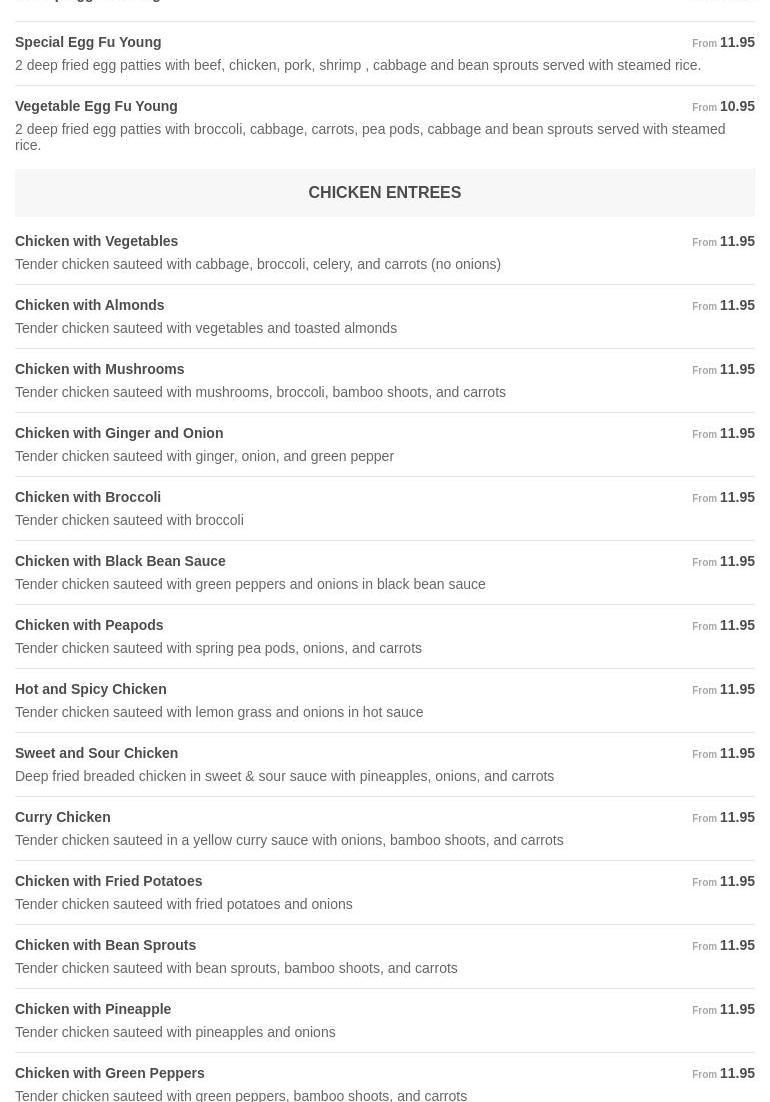Open Chicken with Broccoli entry
Viewport: 770px width, 1102px height.
click(x=88, y=497)
